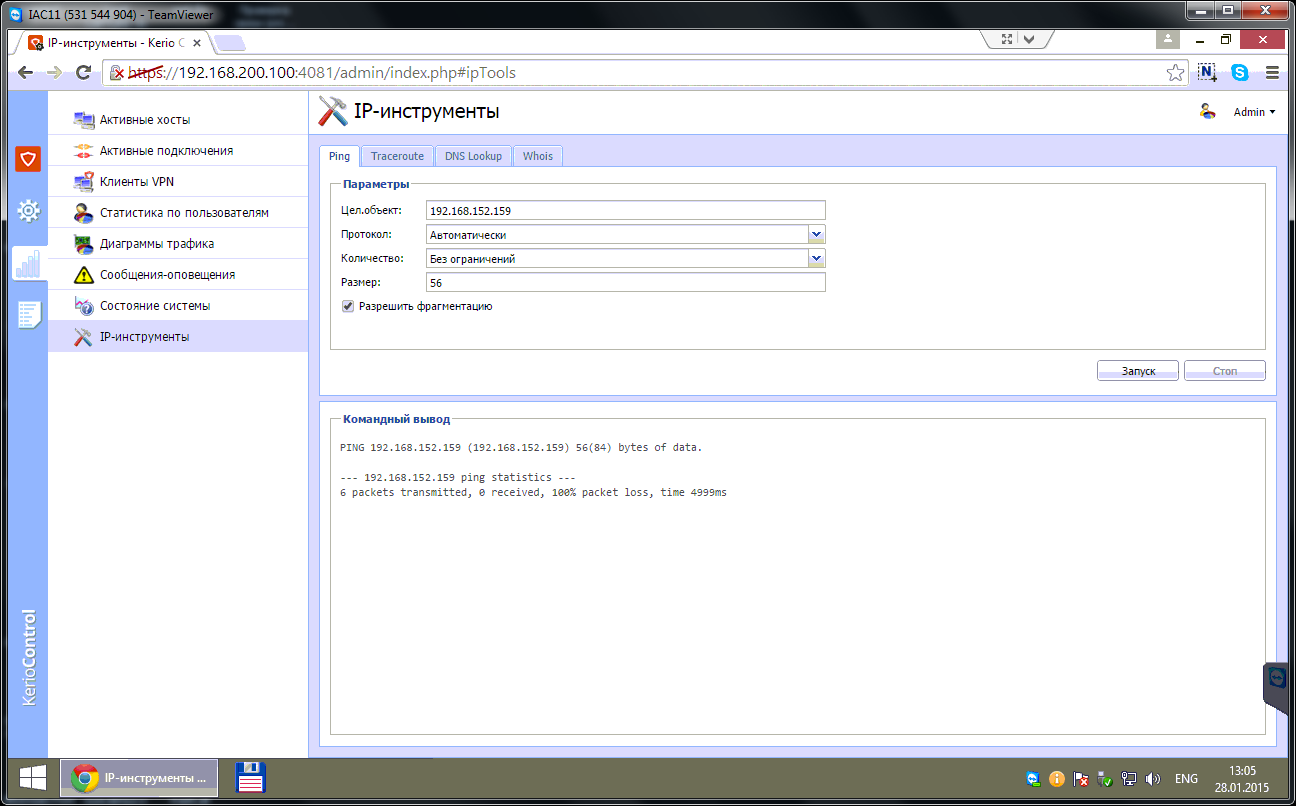Open the Kerio shield dashboard icon

[28, 159]
